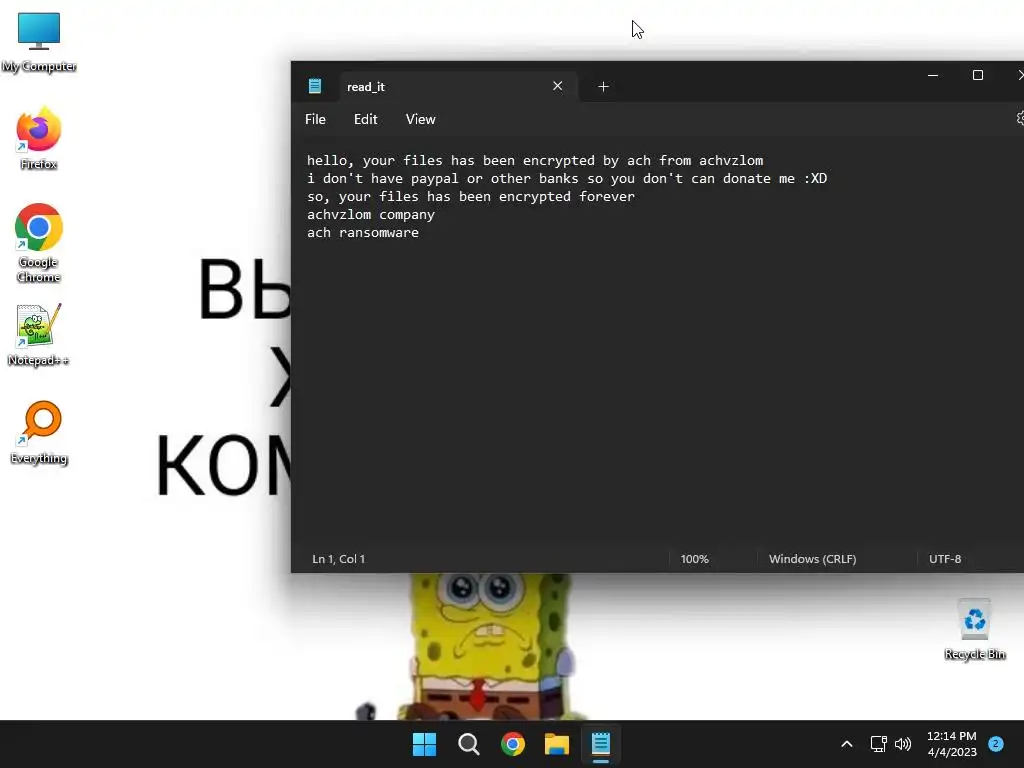Image resolution: width=1024 pixels, height=768 pixels.
Task: Open the View menu in Notepad
Action: tap(421, 120)
